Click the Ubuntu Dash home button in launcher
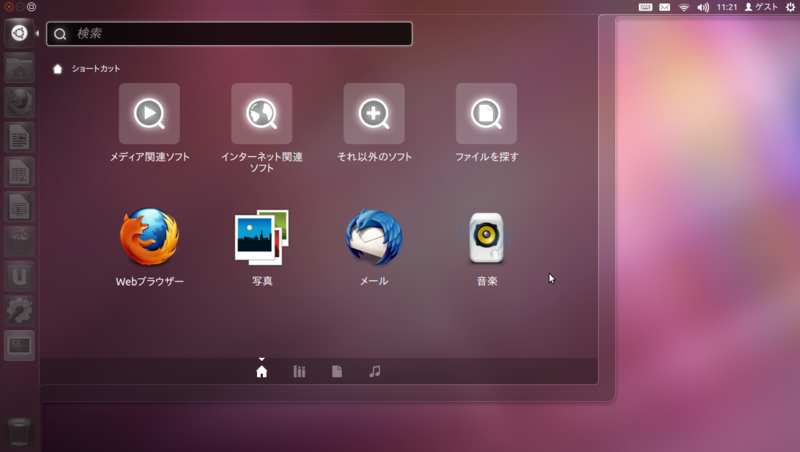This screenshot has height=452, width=800. coord(19,33)
